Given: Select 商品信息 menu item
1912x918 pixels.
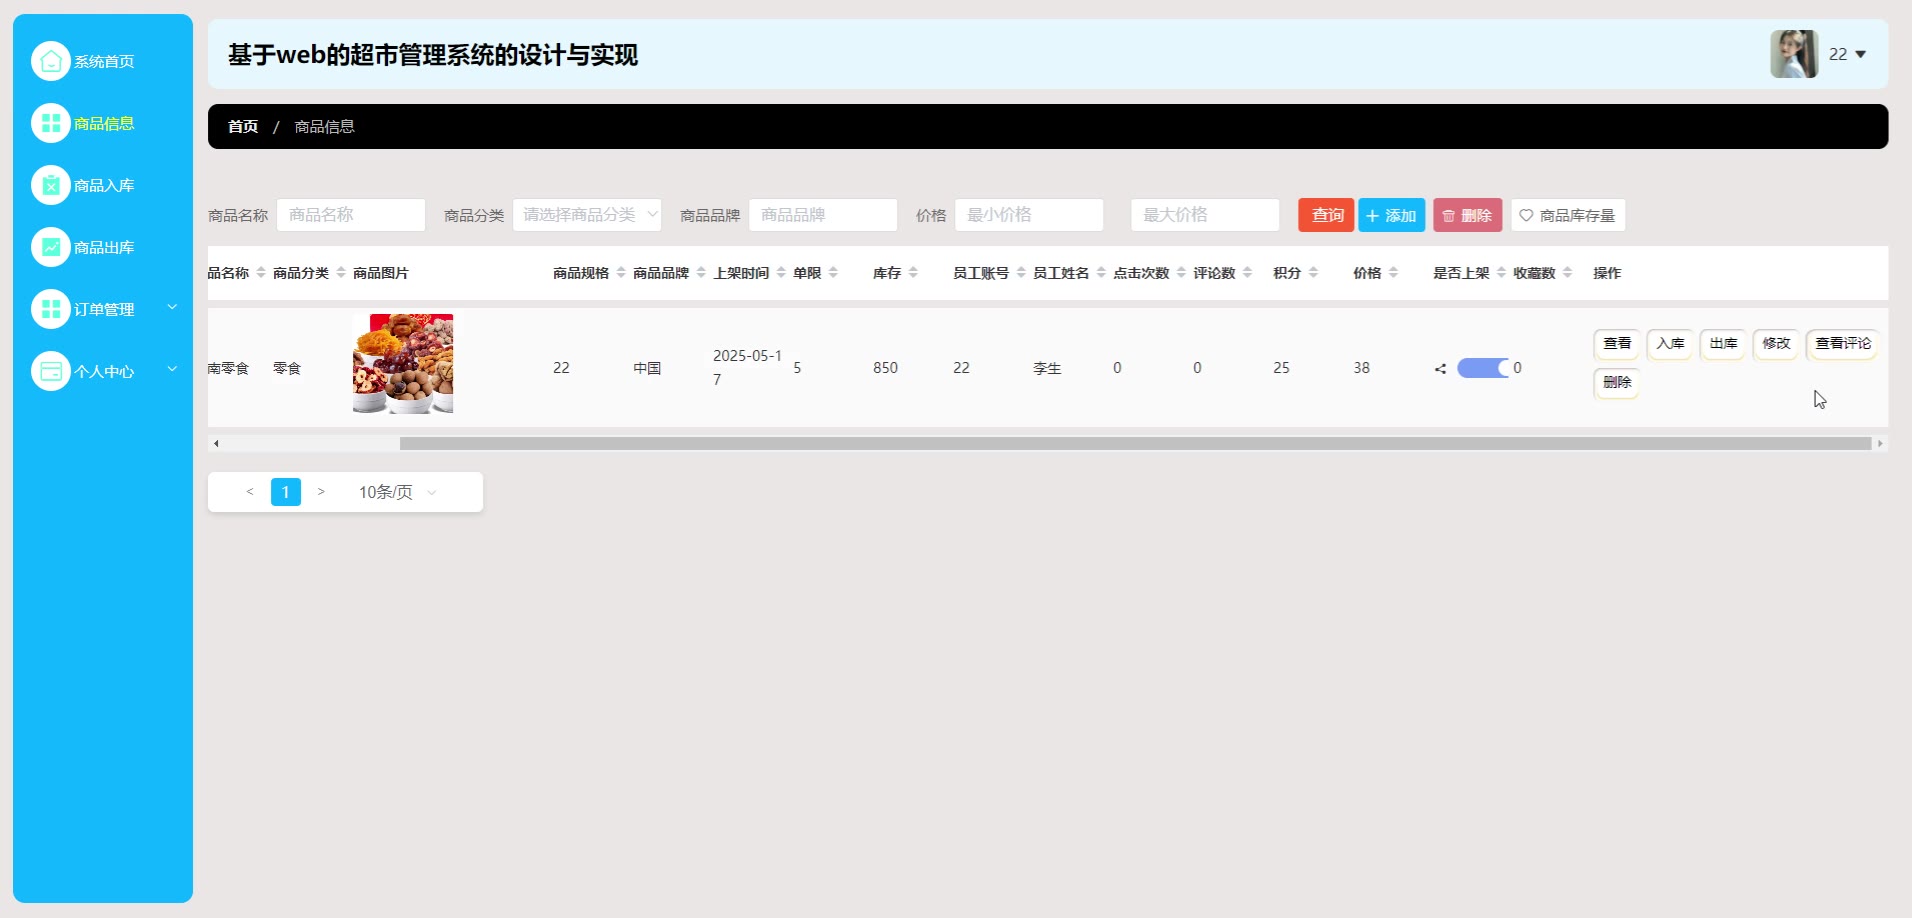Looking at the screenshot, I should pos(103,123).
